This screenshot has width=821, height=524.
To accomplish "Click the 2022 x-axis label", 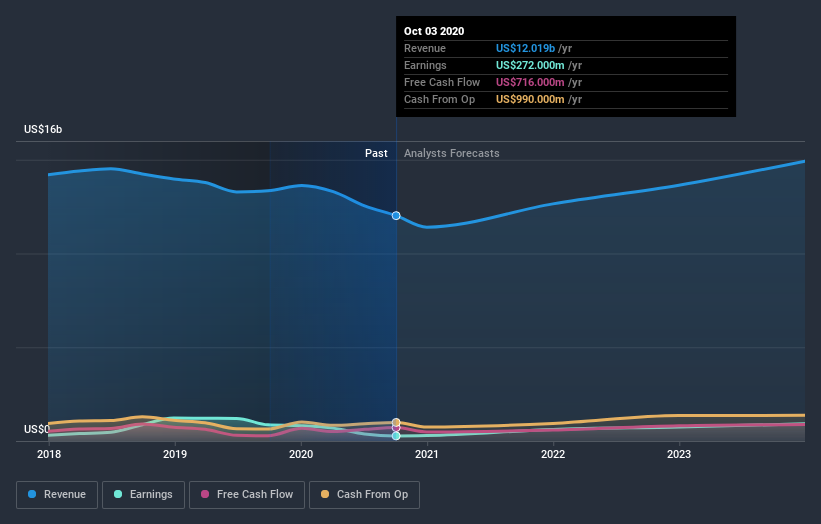I will coord(553,454).
